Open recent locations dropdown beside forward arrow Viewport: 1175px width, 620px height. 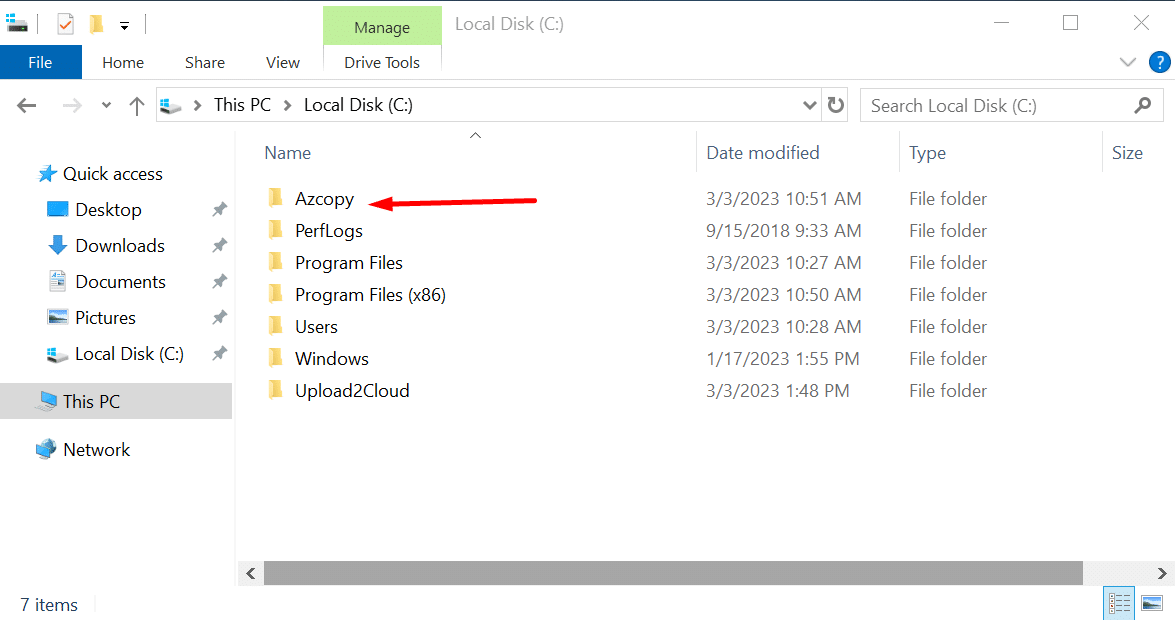click(x=105, y=104)
